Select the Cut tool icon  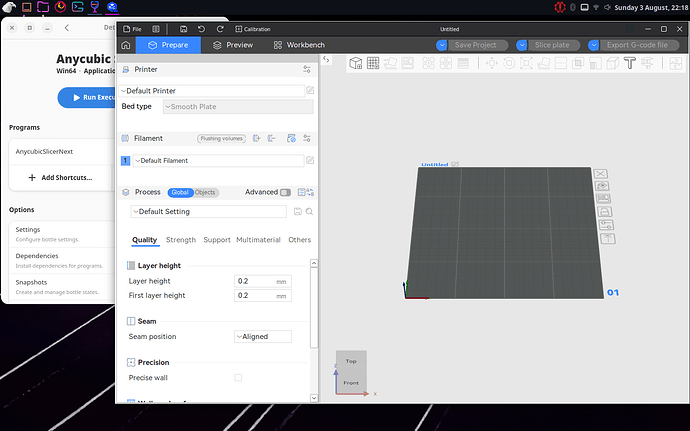click(x=561, y=63)
